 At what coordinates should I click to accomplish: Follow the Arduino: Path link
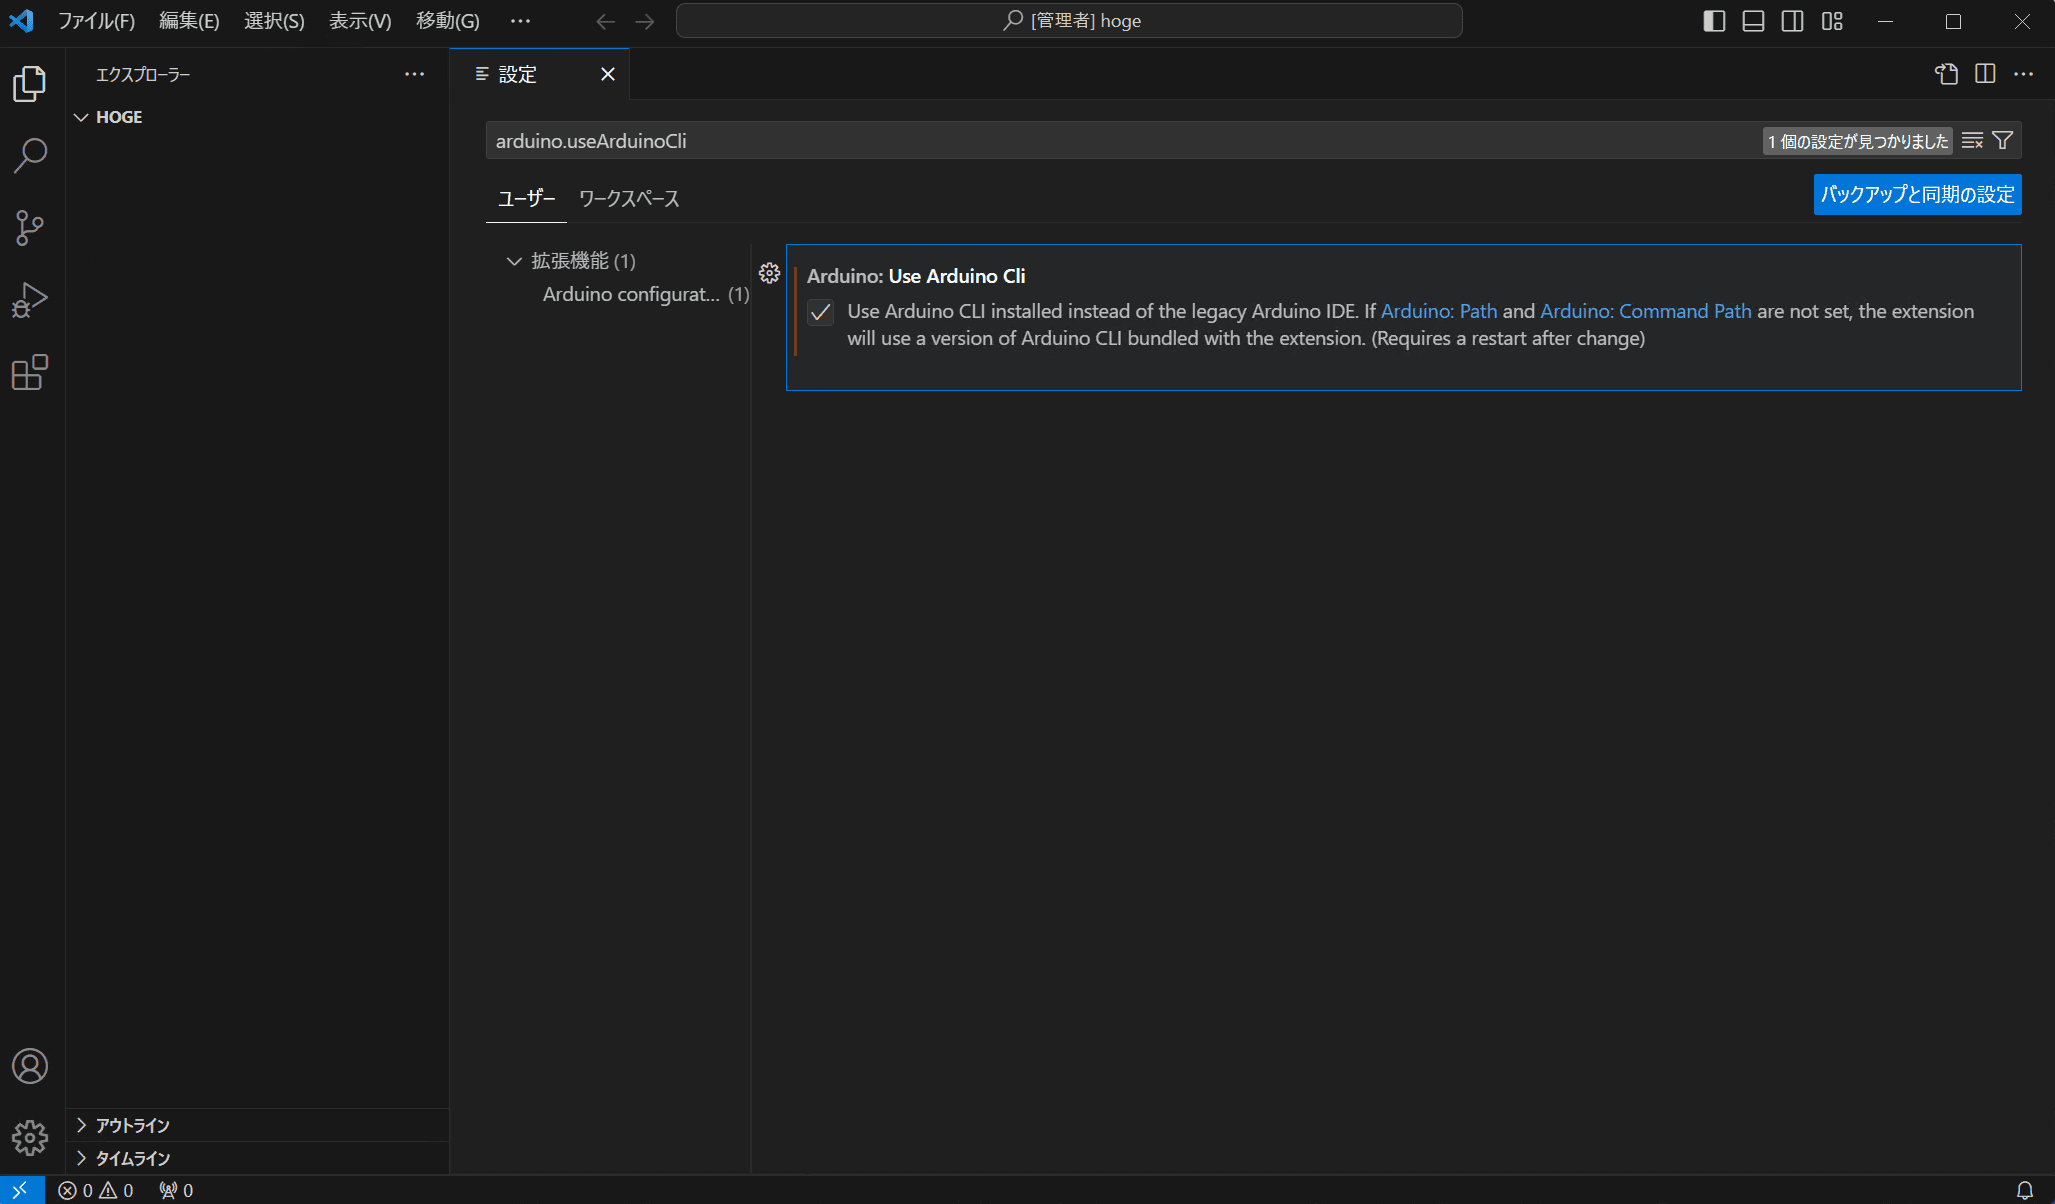point(1438,311)
